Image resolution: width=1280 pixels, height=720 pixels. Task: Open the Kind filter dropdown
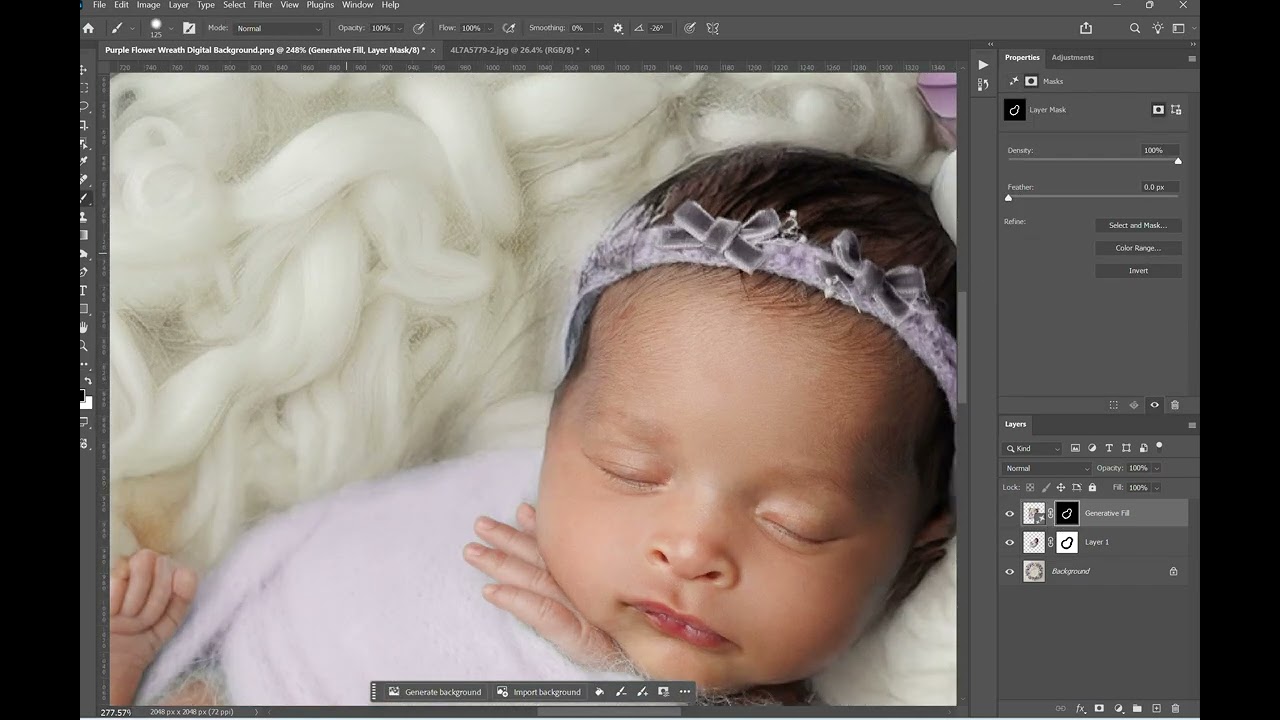(1033, 448)
